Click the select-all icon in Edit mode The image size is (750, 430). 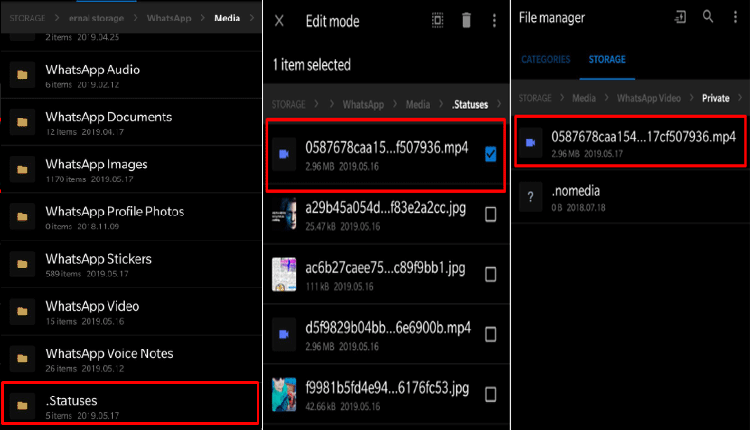click(437, 21)
